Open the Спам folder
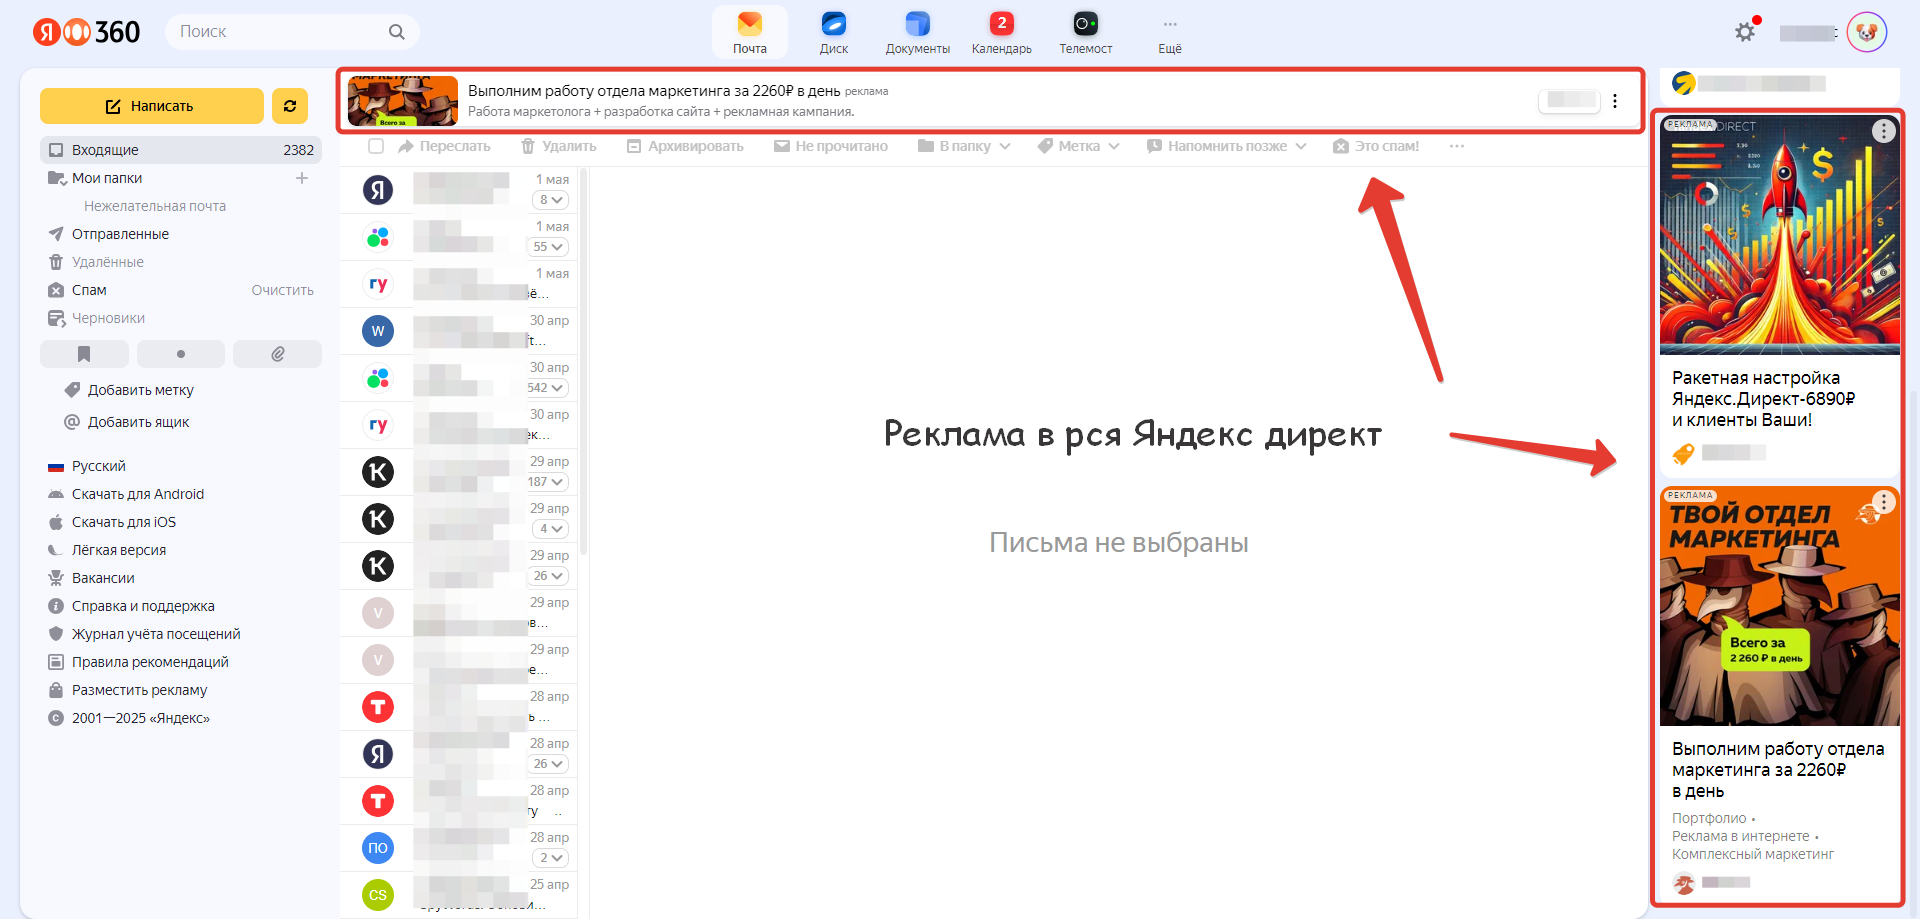The width and height of the screenshot is (1920, 919). (89, 290)
